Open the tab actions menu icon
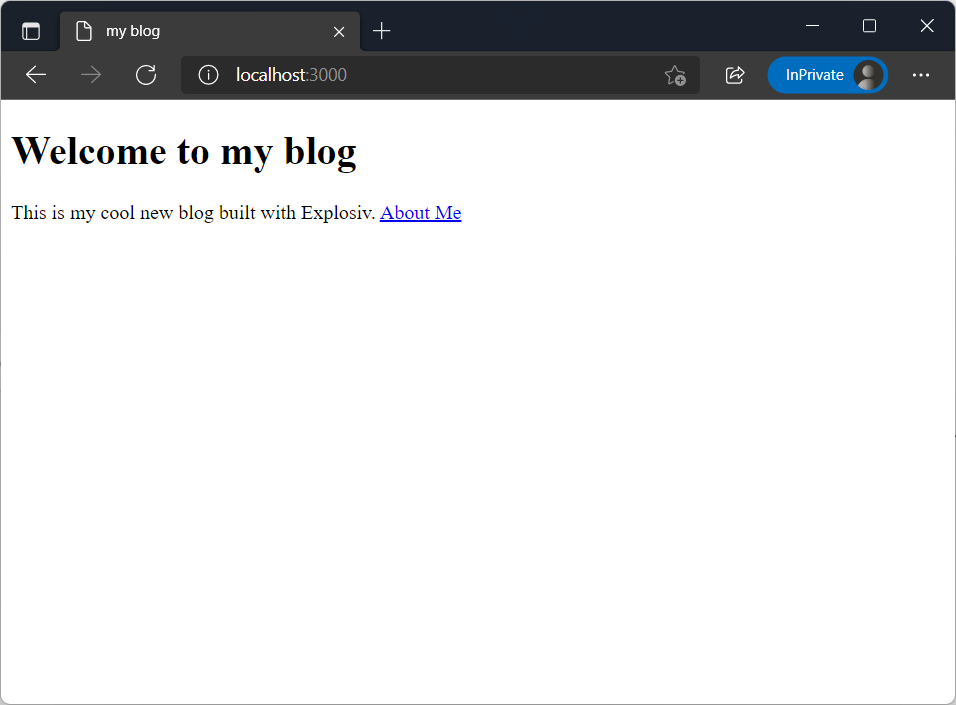The width and height of the screenshot is (956, 705). [x=31, y=30]
